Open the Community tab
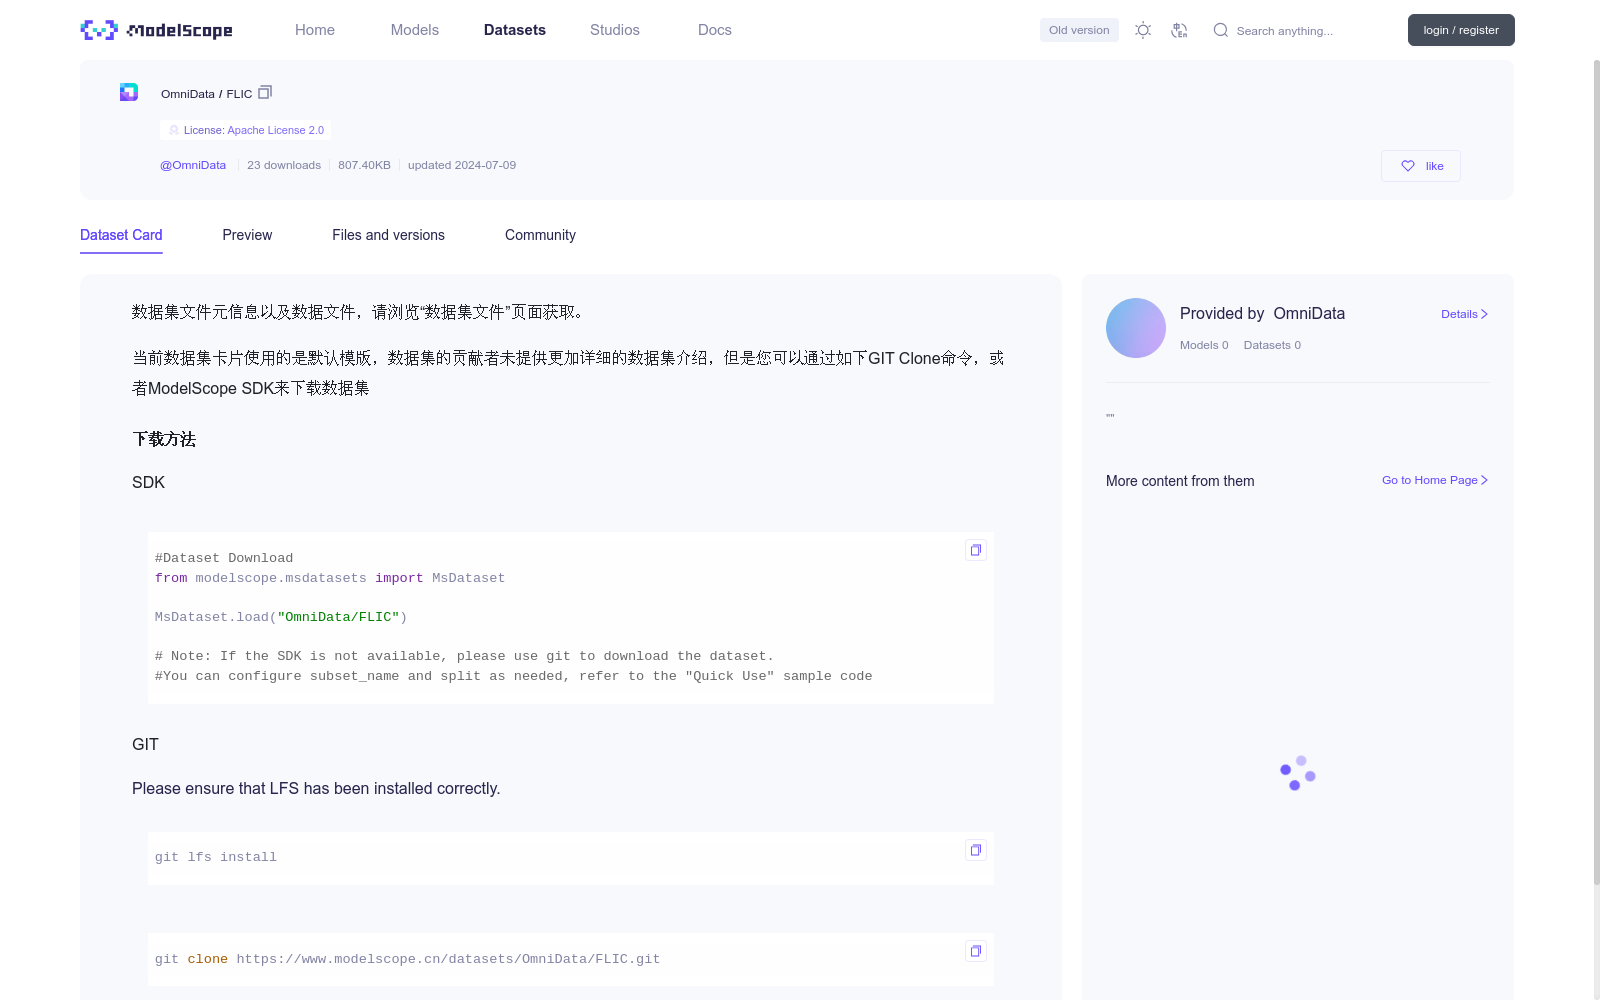1600x1000 pixels. pyautogui.click(x=540, y=235)
